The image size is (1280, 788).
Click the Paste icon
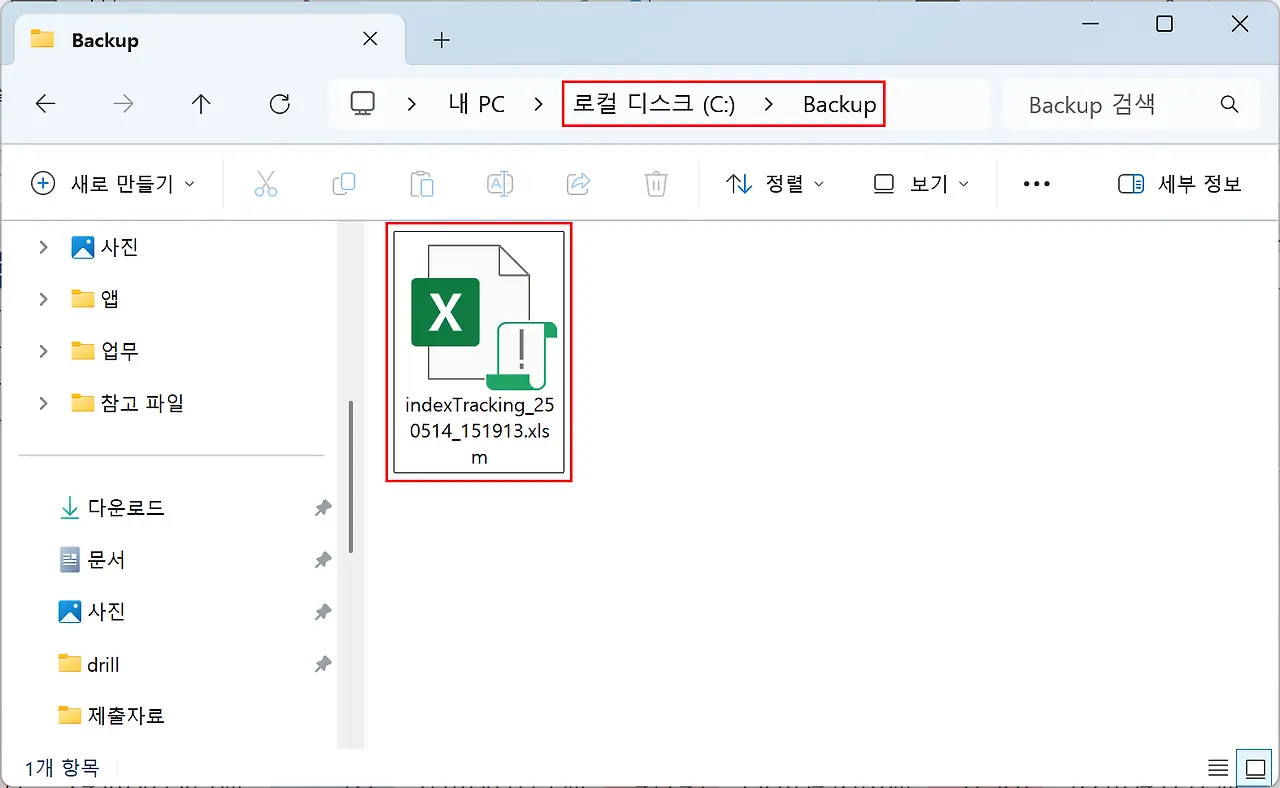(x=421, y=183)
